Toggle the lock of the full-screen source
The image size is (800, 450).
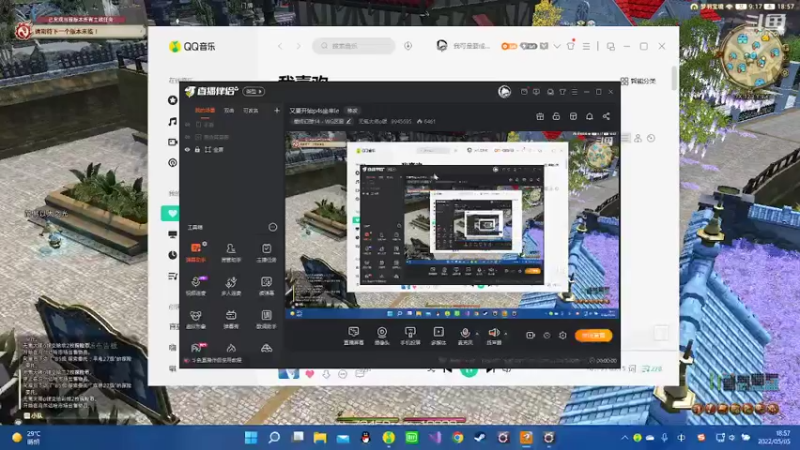[x=197, y=150]
